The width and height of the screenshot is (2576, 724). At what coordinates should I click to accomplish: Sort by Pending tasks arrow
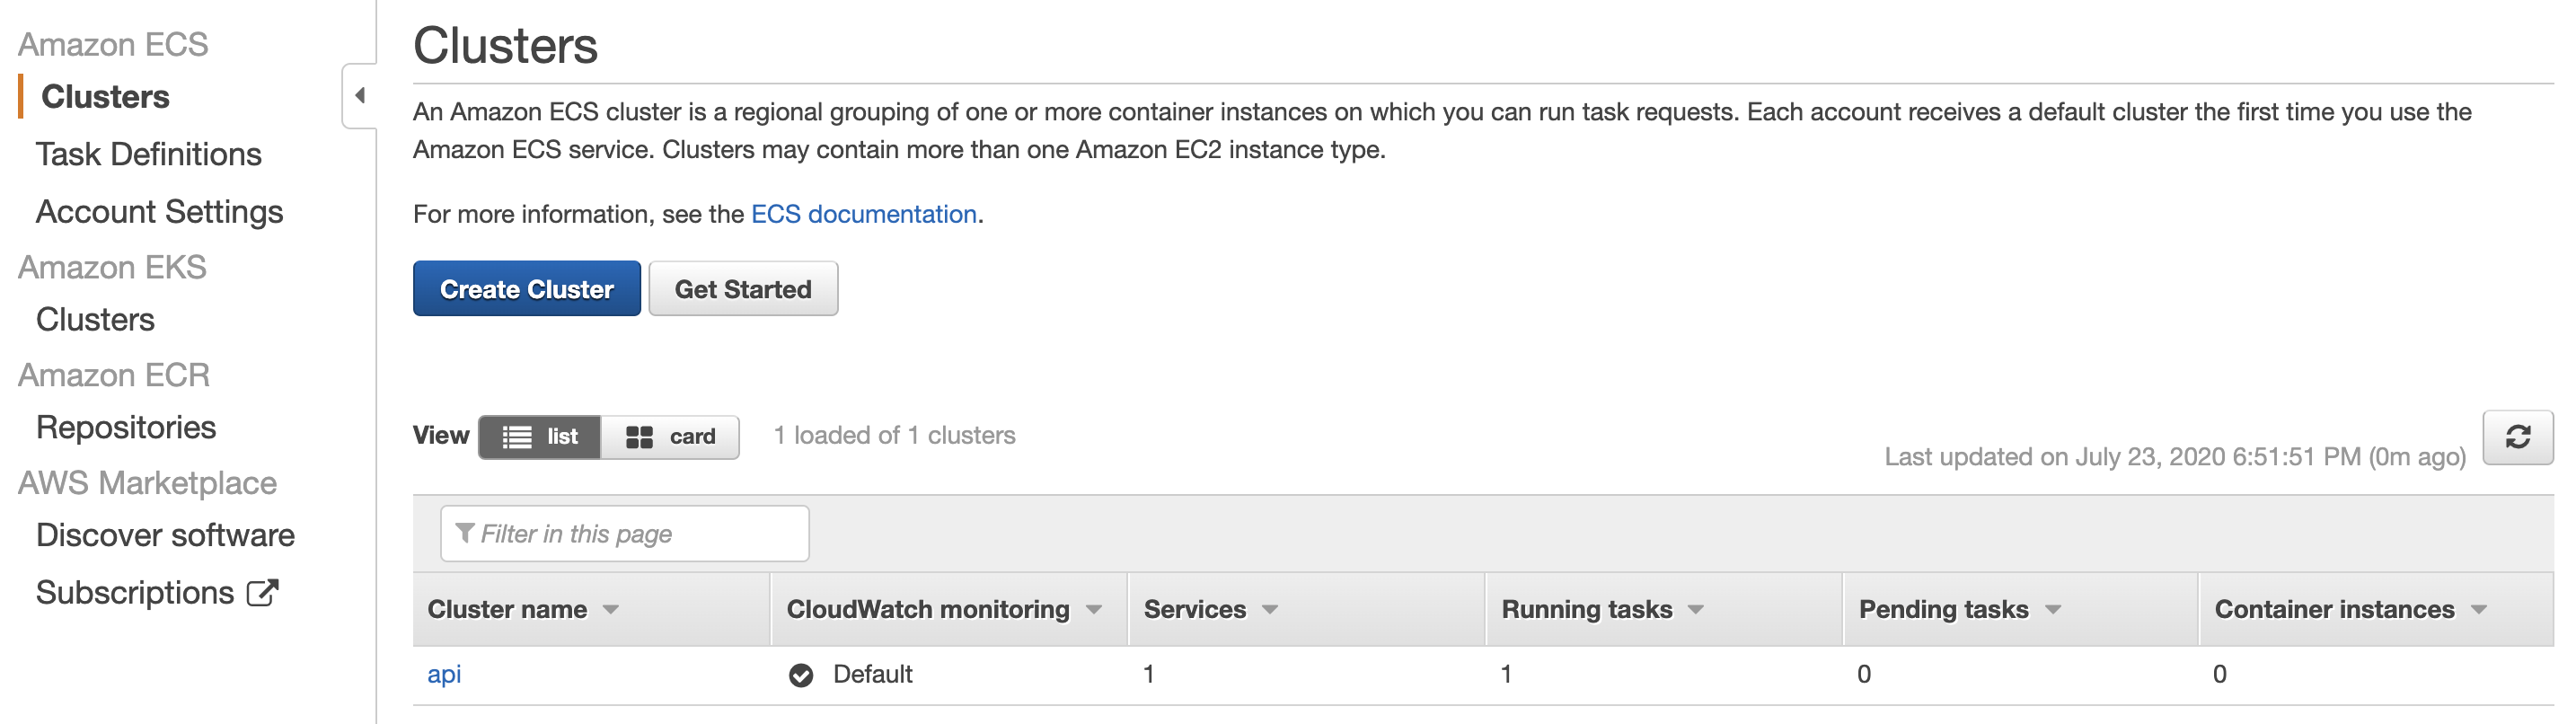tap(2053, 609)
